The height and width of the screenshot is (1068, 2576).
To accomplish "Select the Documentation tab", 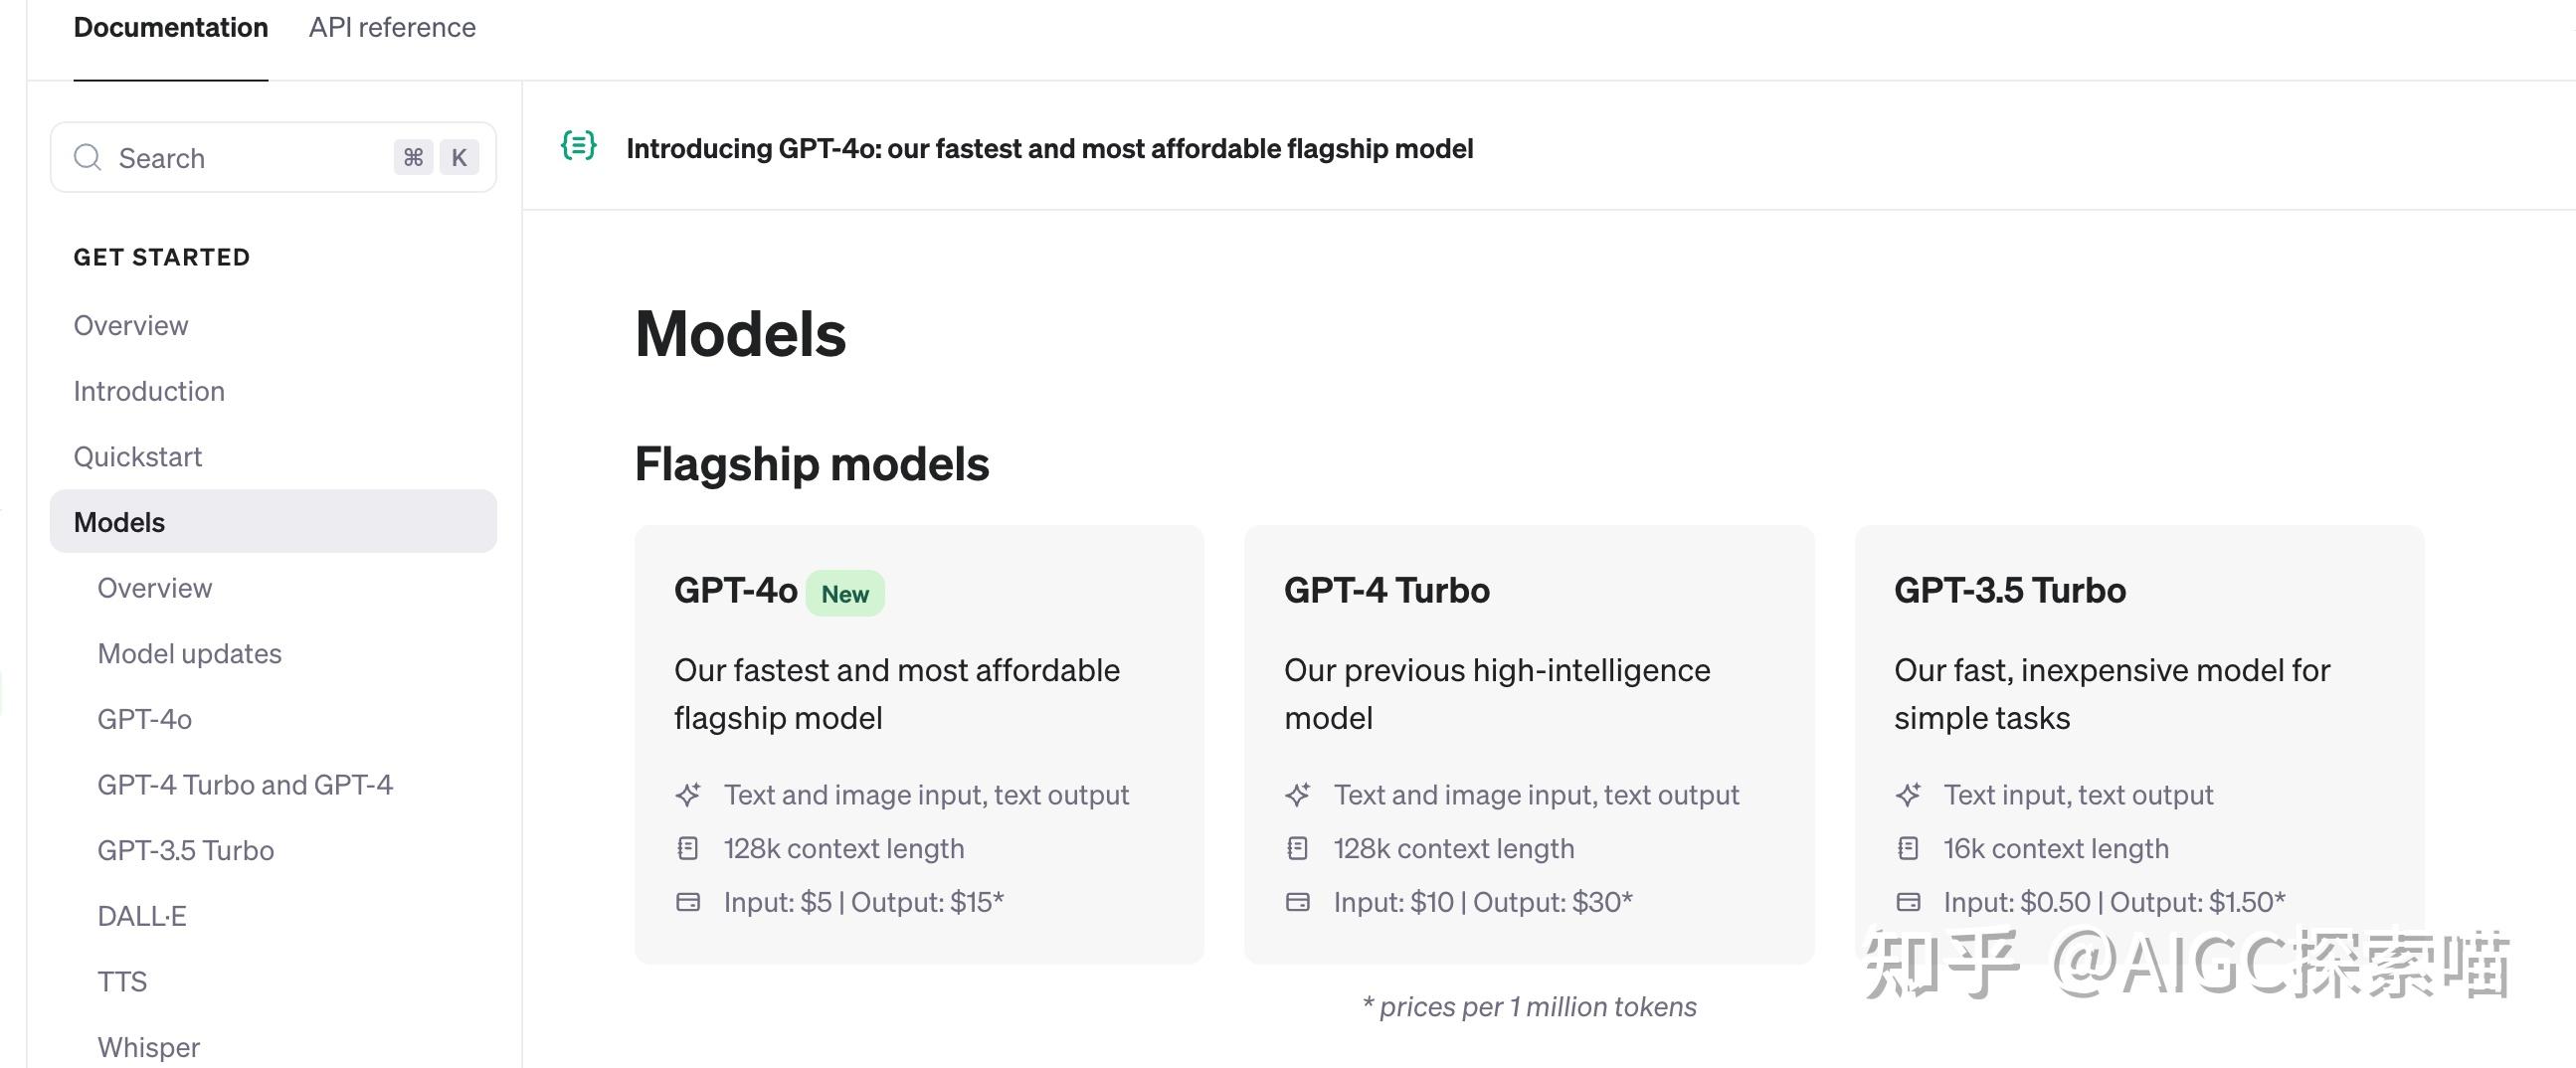I will tap(170, 27).
